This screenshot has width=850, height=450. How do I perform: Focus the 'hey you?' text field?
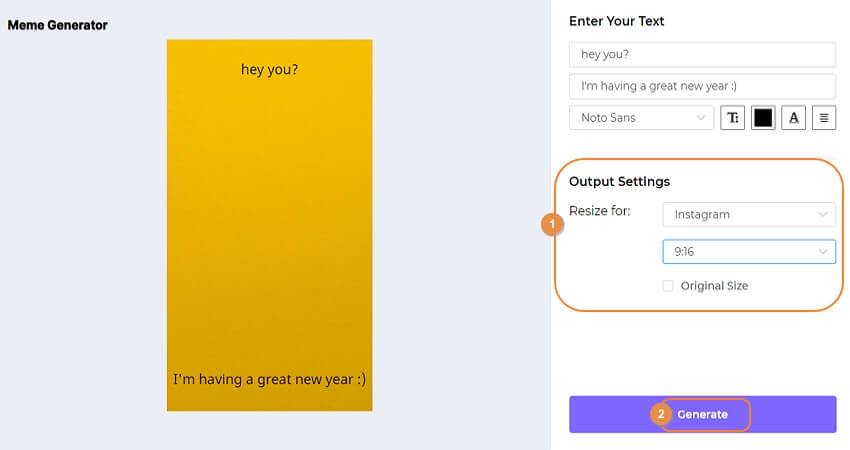click(x=703, y=54)
